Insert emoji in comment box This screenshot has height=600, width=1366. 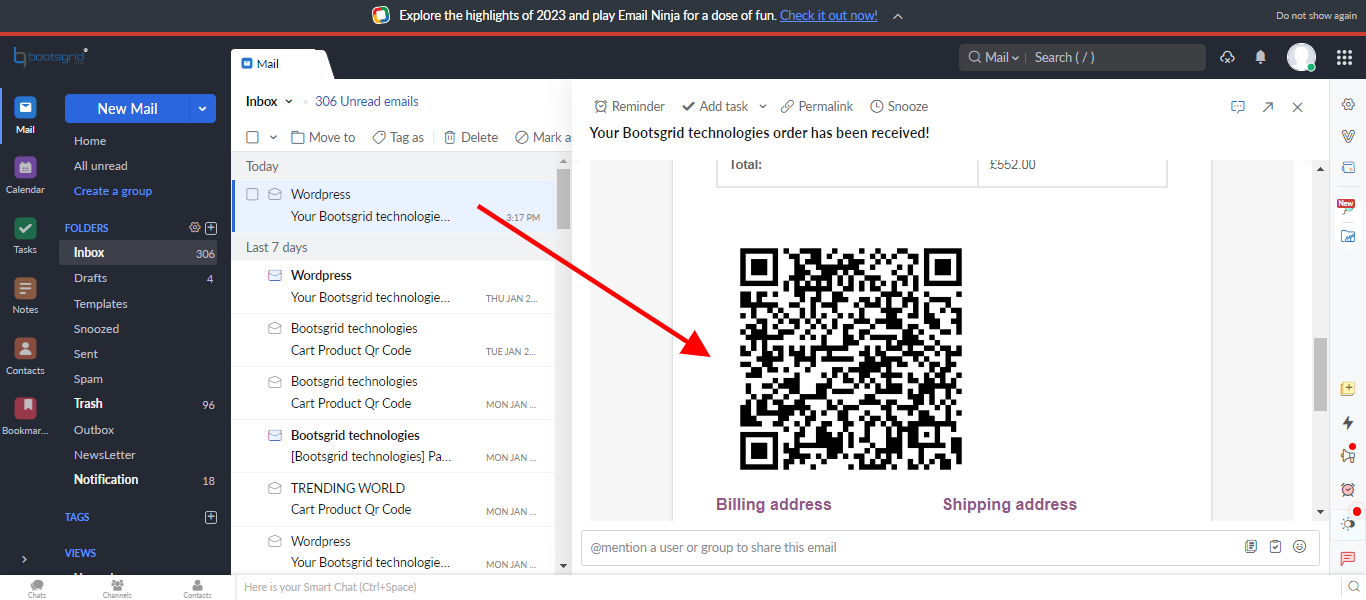[x=1300, y=547]
